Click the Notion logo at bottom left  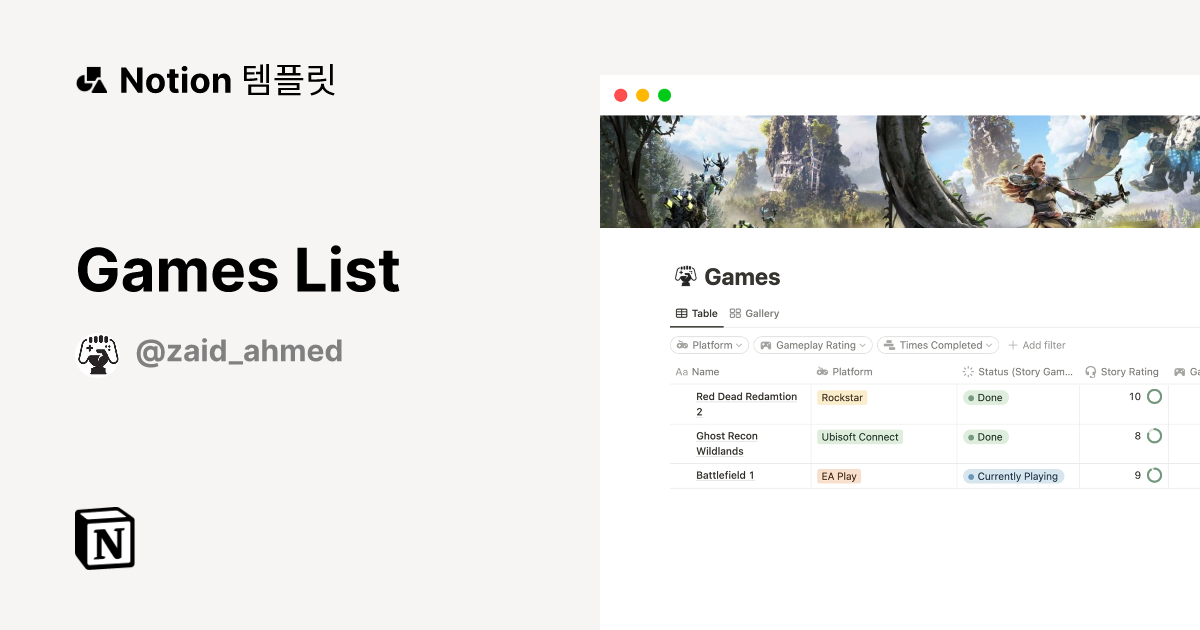tap(105, 538)
